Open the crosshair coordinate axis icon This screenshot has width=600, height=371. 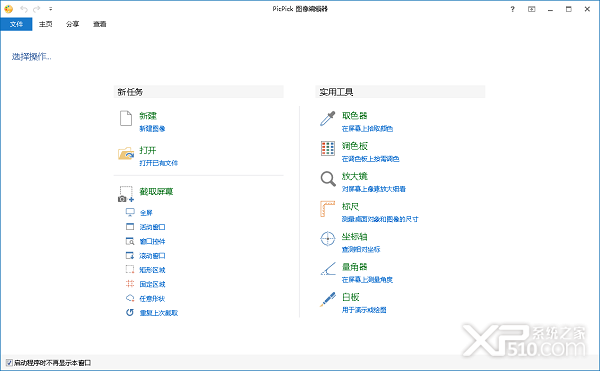pos(328,239)
